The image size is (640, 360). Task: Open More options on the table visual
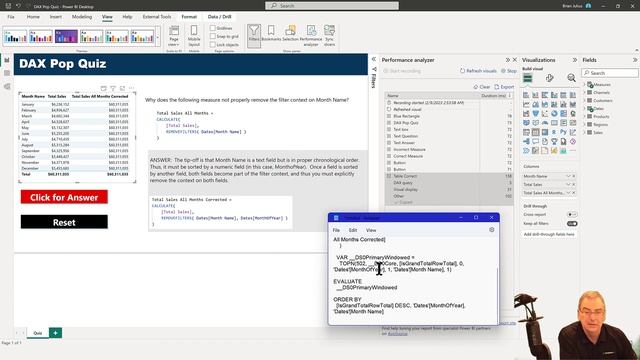[x=131, y=88]
